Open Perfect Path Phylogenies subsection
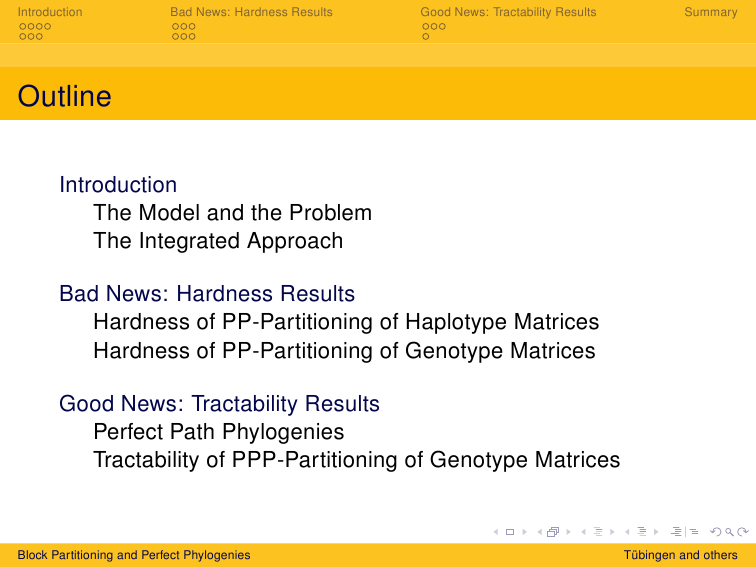This screenshot has height=567, width=756. [219, 432]
